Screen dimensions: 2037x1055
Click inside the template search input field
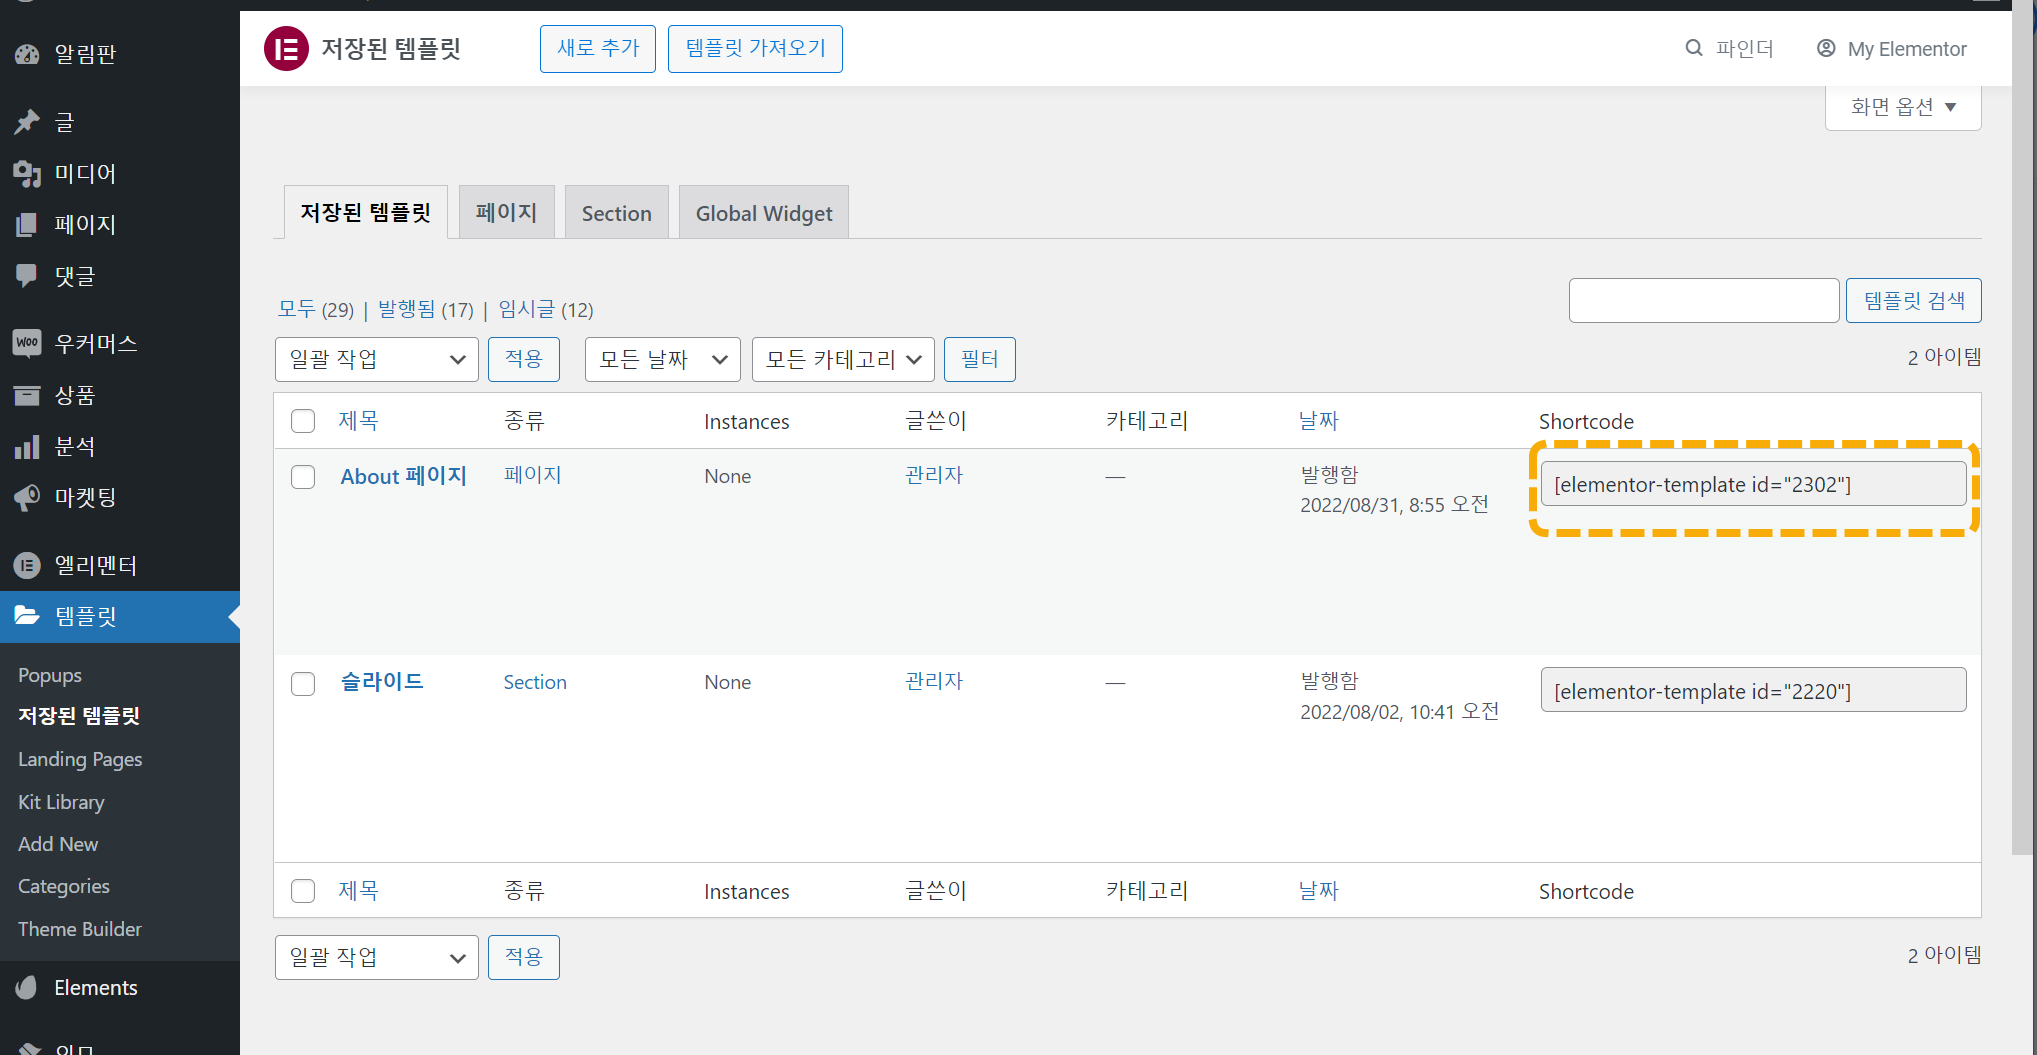coord(1703,300)
